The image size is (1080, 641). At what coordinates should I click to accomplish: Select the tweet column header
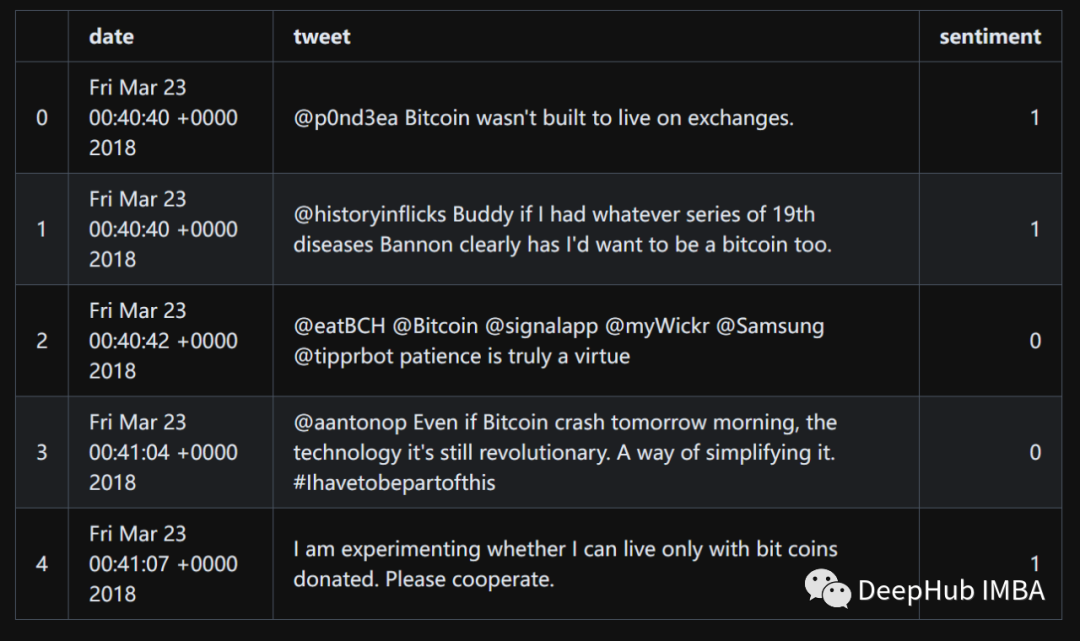[x=322, y=36]
